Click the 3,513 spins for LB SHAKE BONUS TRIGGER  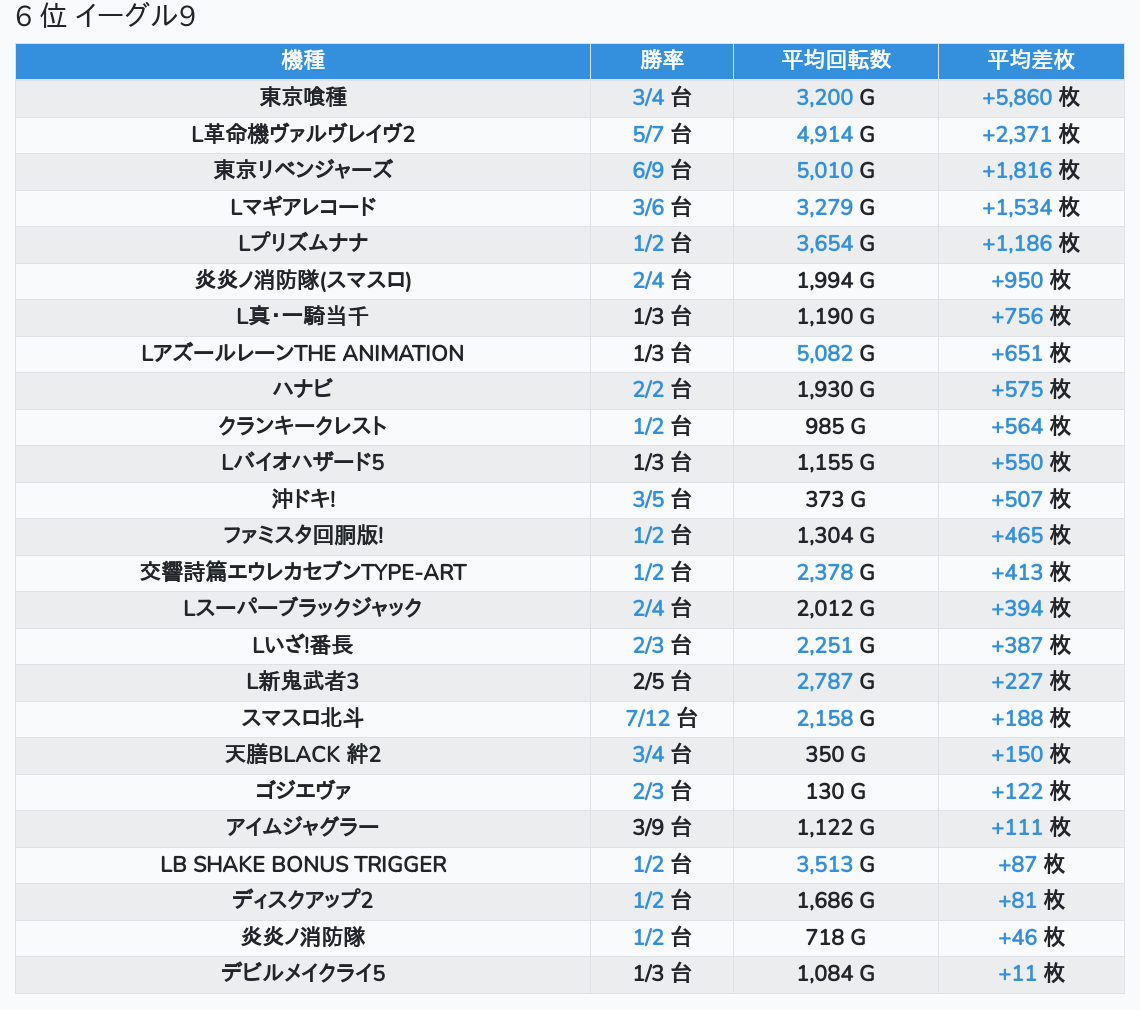click(x=824, y=864)
